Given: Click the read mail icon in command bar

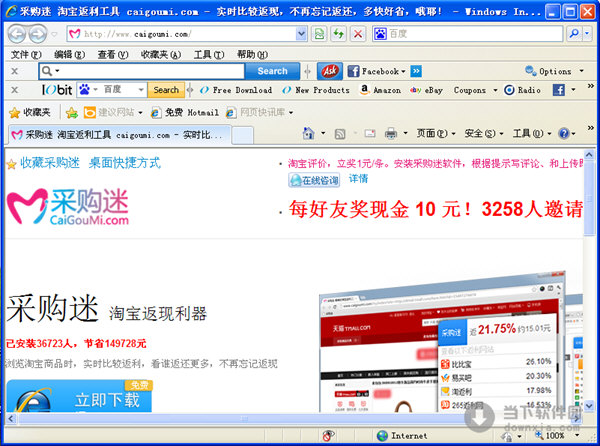Looking at the screenshot, I should pos(370,133).
